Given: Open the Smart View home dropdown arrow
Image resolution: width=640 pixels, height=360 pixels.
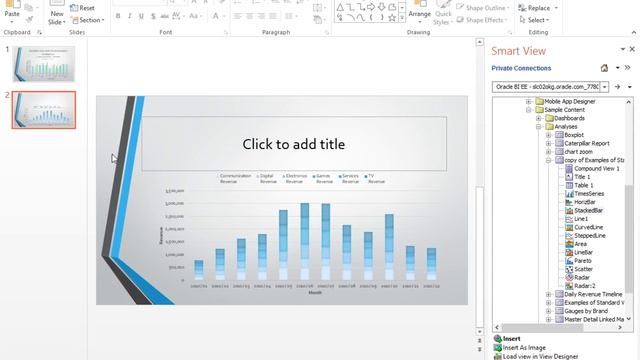Looking at the screenshot, I should pyautogui.click(x=618, y=68).
